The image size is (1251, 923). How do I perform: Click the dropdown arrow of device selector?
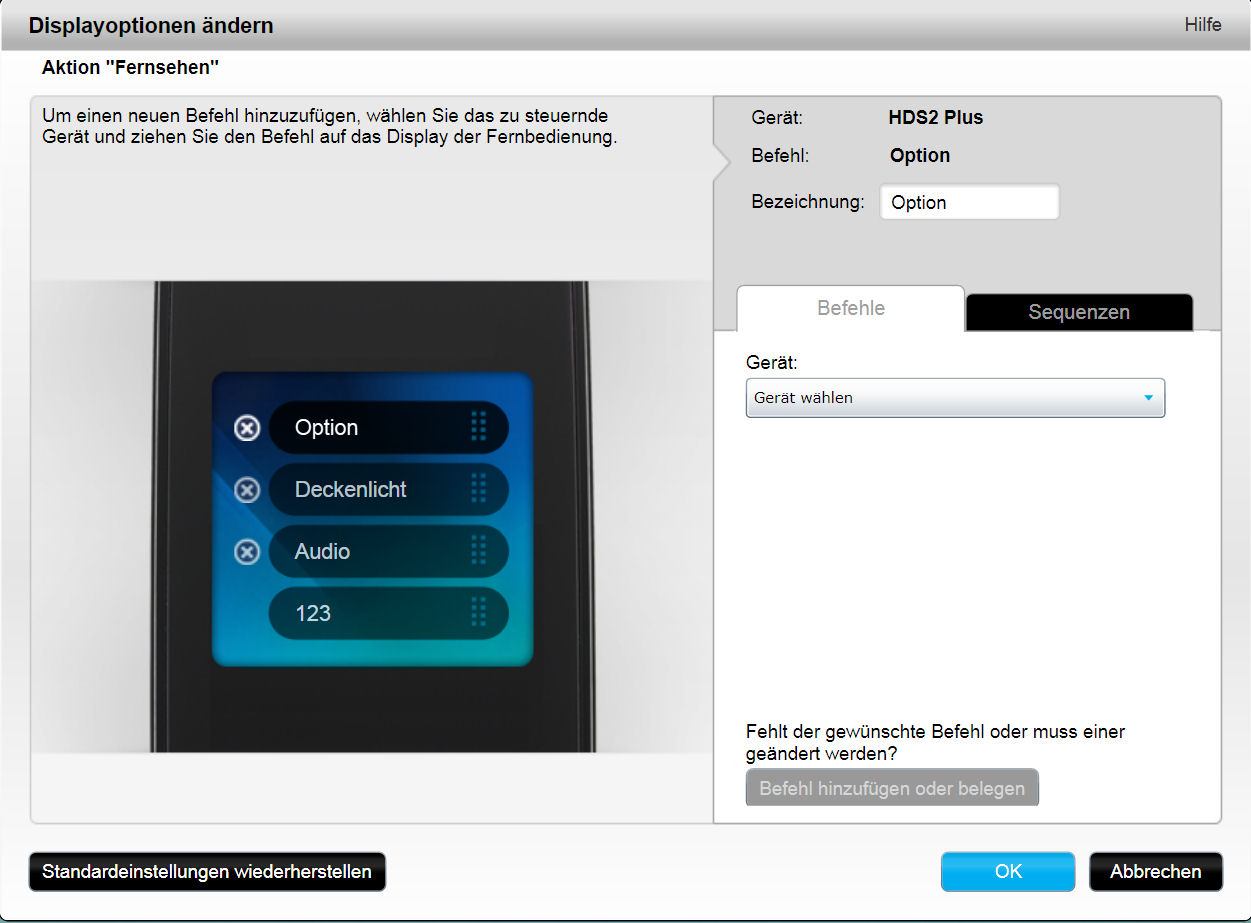click(1148, 398)
